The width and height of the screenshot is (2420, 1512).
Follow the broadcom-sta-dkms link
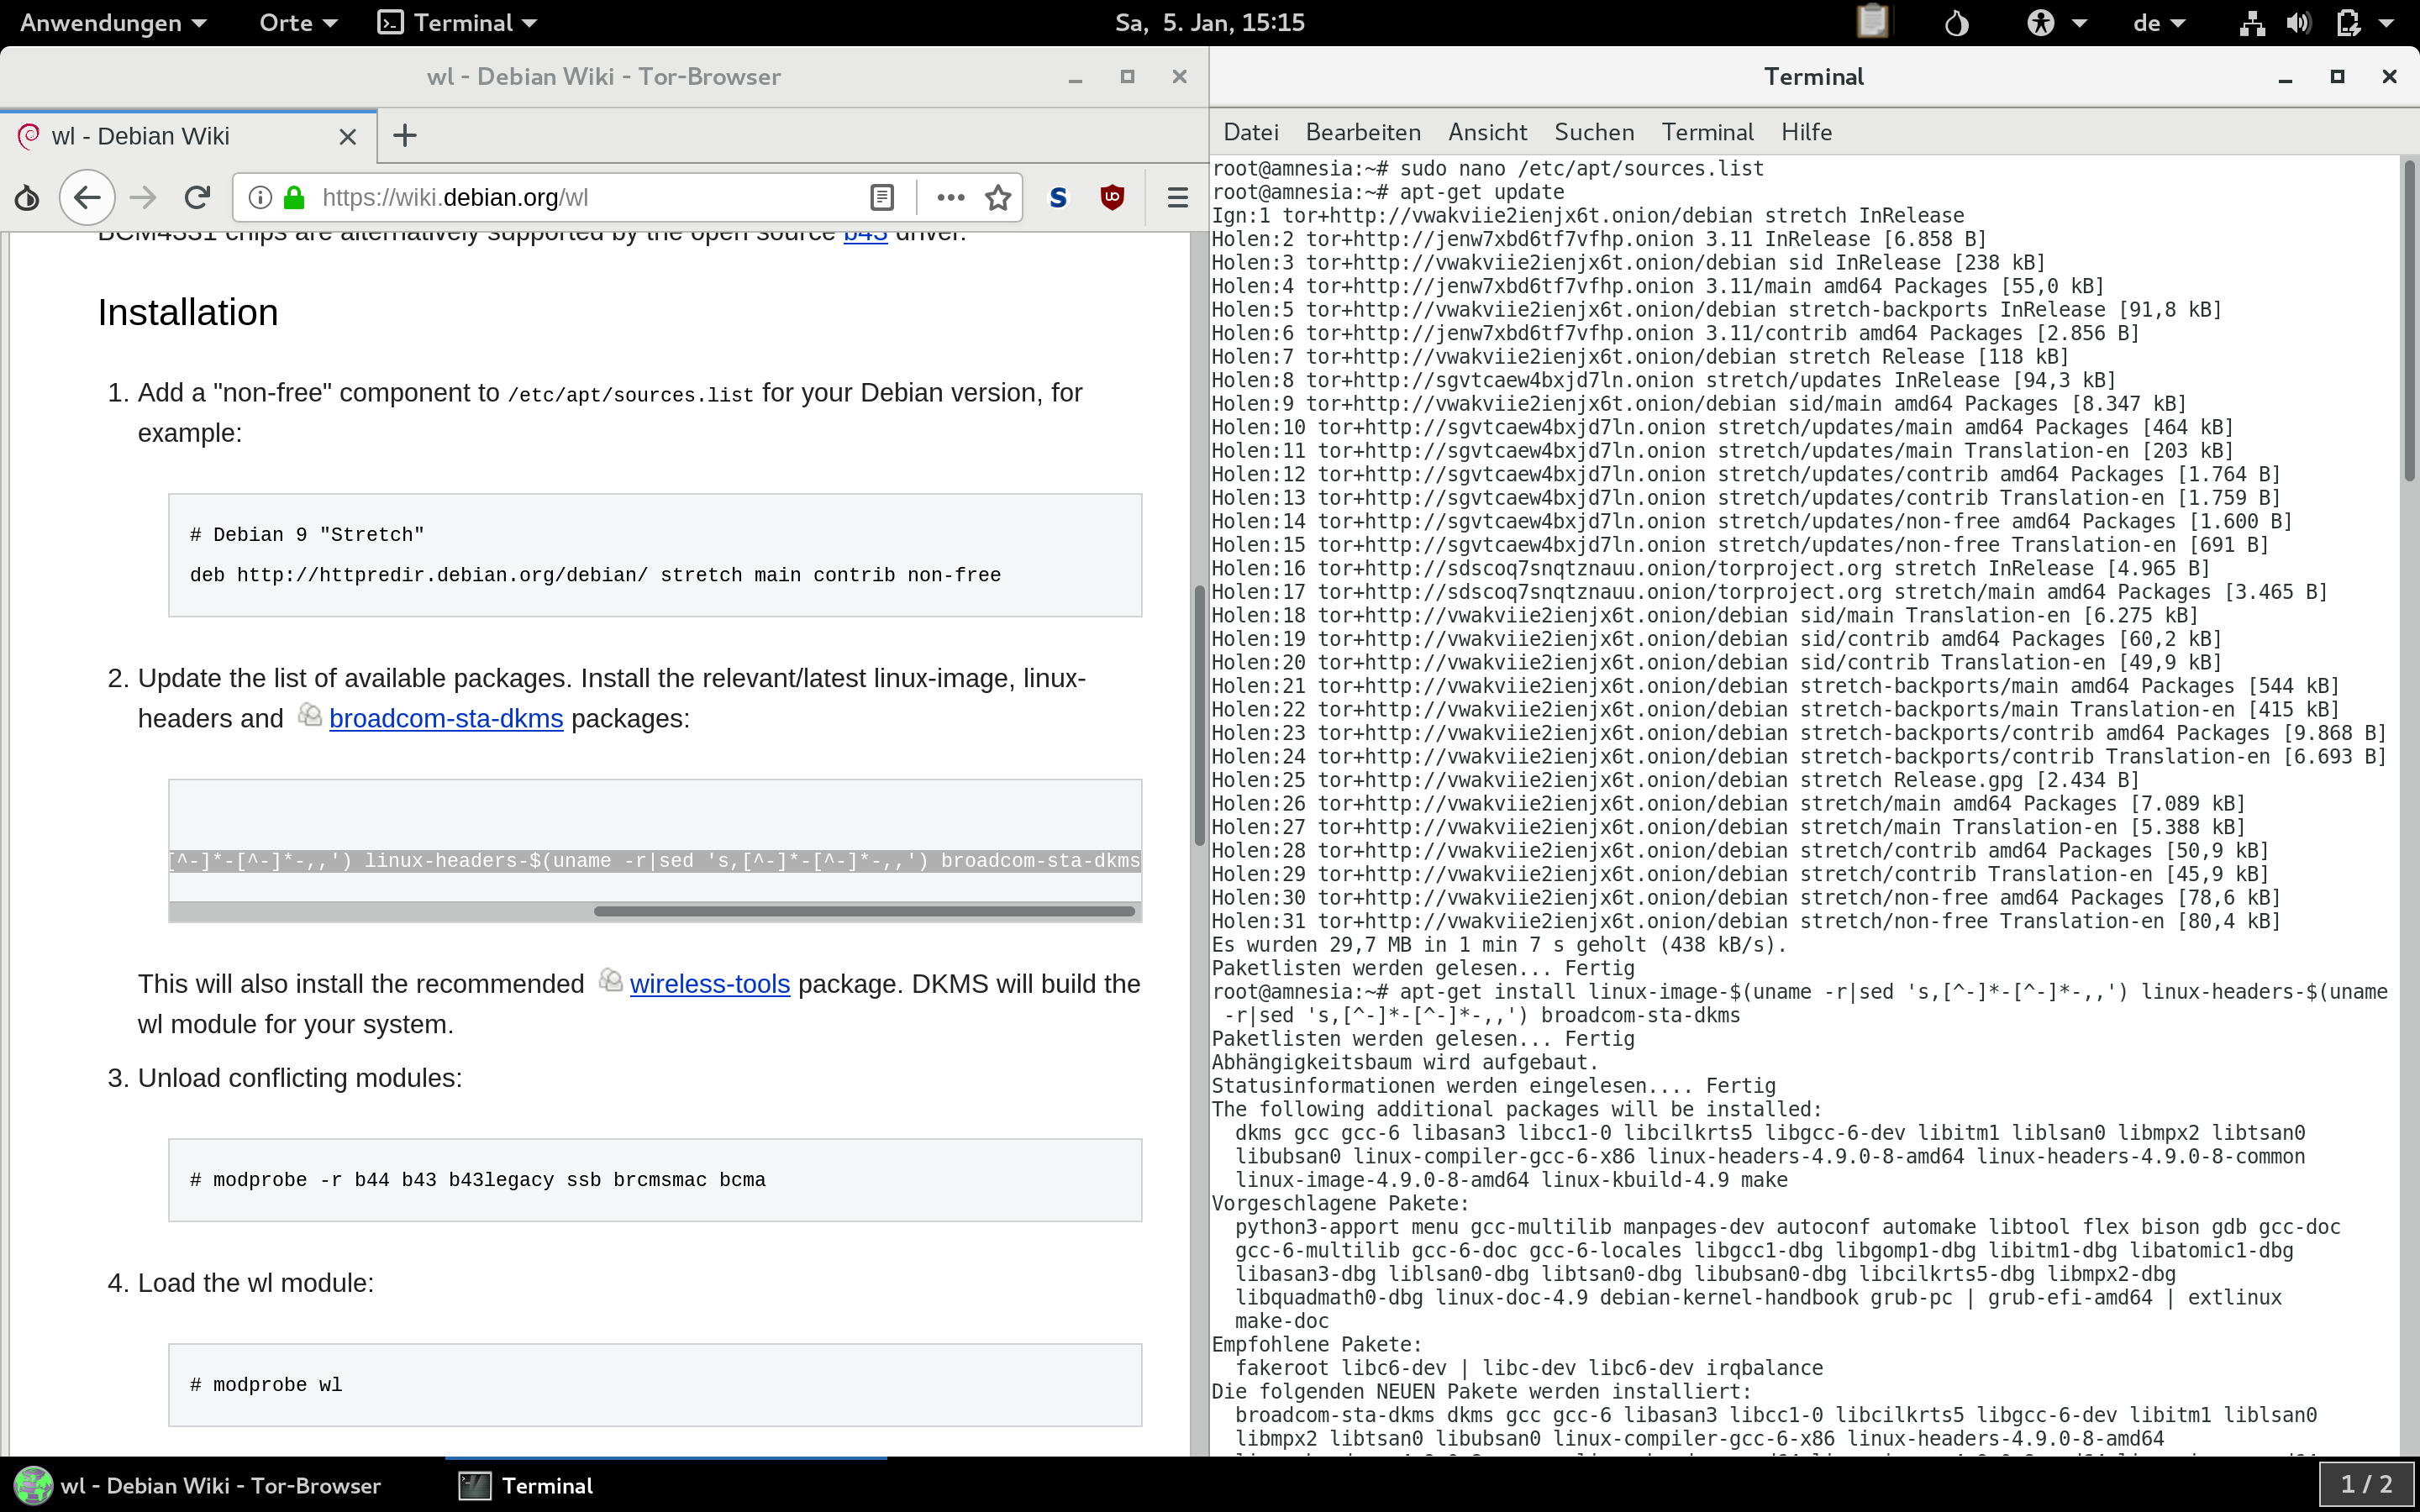446,719
